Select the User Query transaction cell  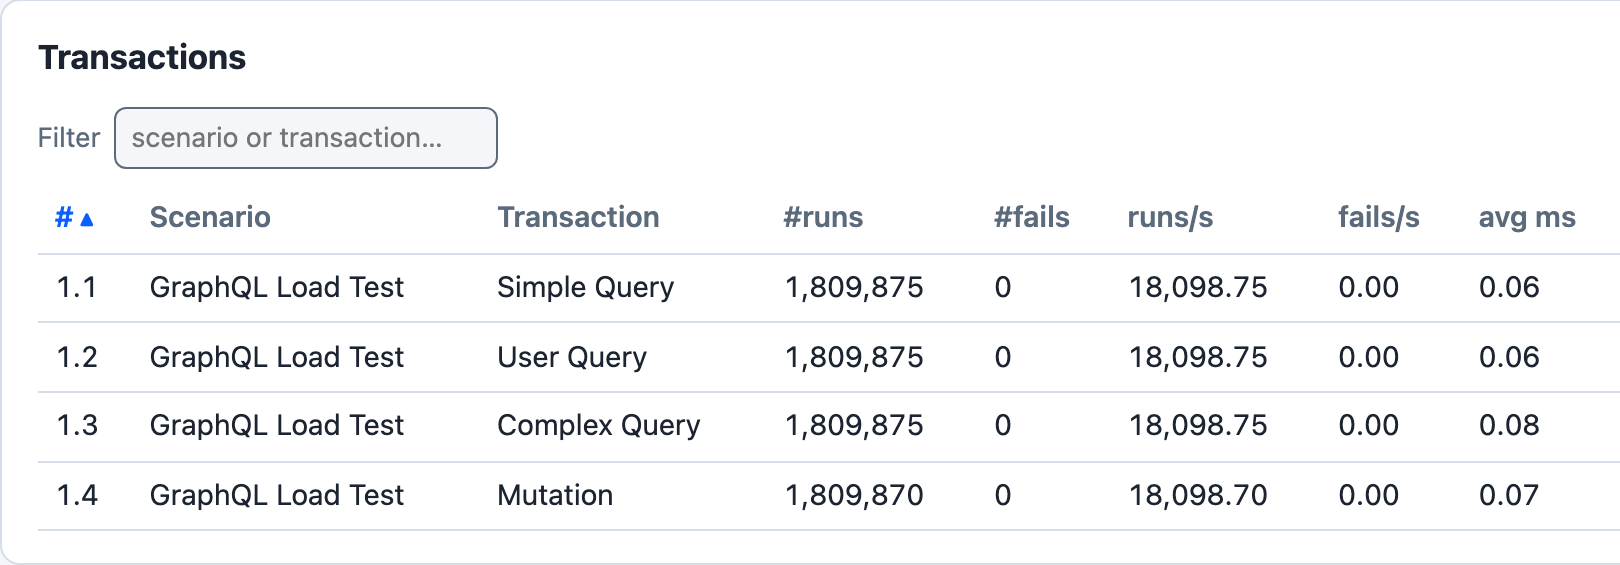pos(572,358)
